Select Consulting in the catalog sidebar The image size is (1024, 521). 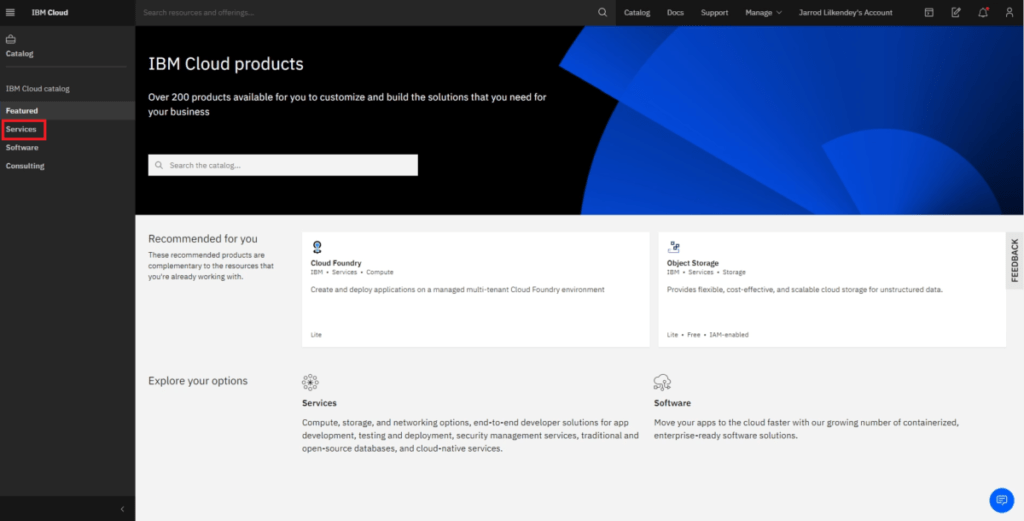pos(67,166)
